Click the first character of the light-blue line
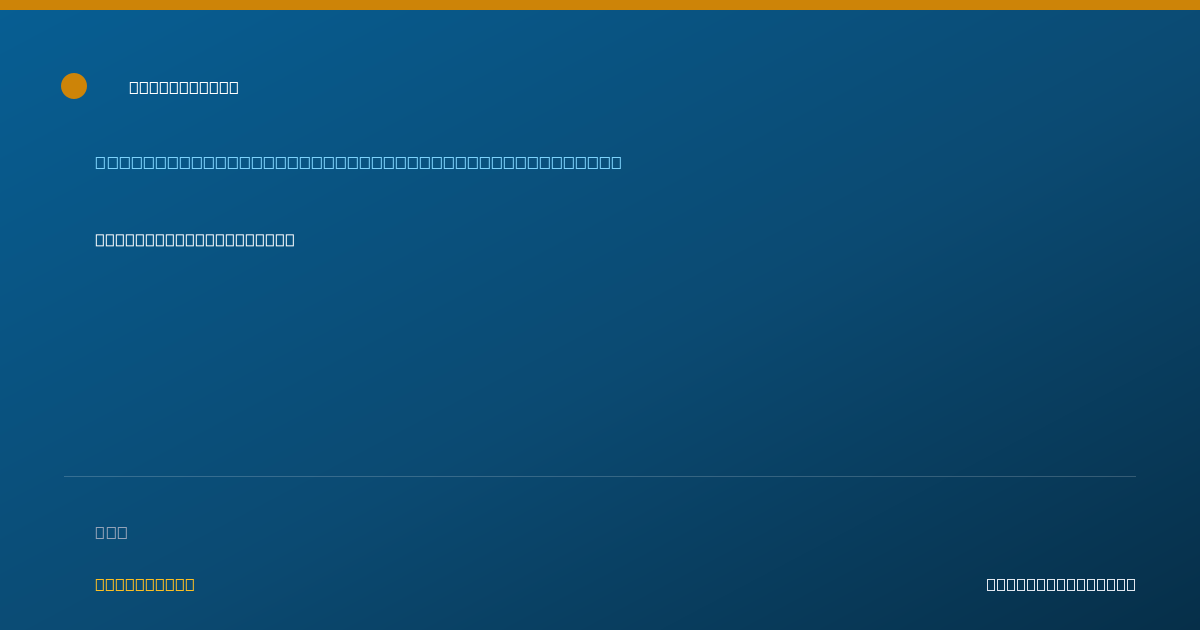 (x=100, y=162)
